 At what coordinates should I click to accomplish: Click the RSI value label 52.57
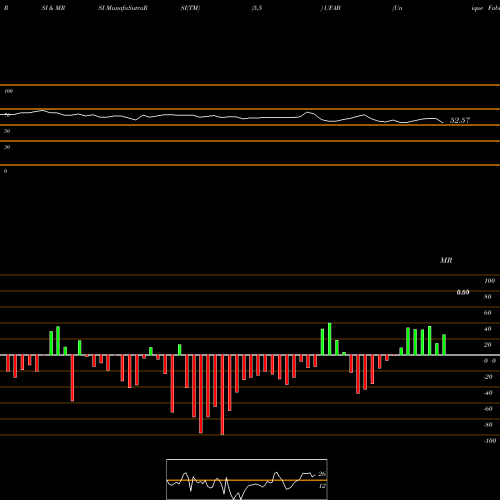(460, 120)
